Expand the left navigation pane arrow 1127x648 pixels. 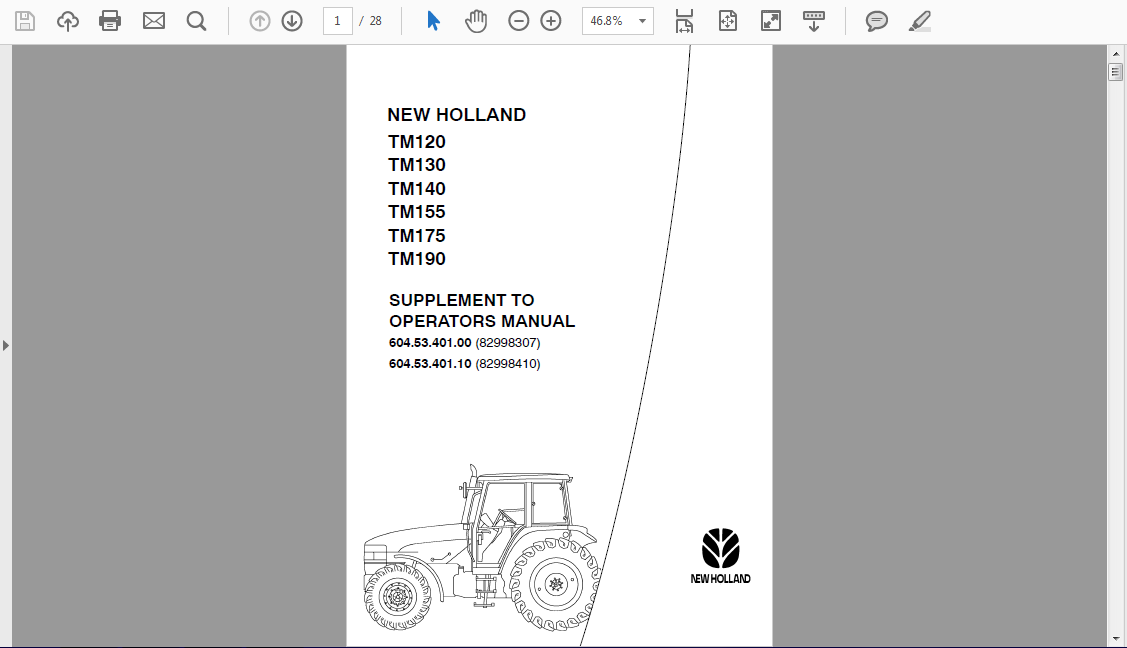point(6,346)
